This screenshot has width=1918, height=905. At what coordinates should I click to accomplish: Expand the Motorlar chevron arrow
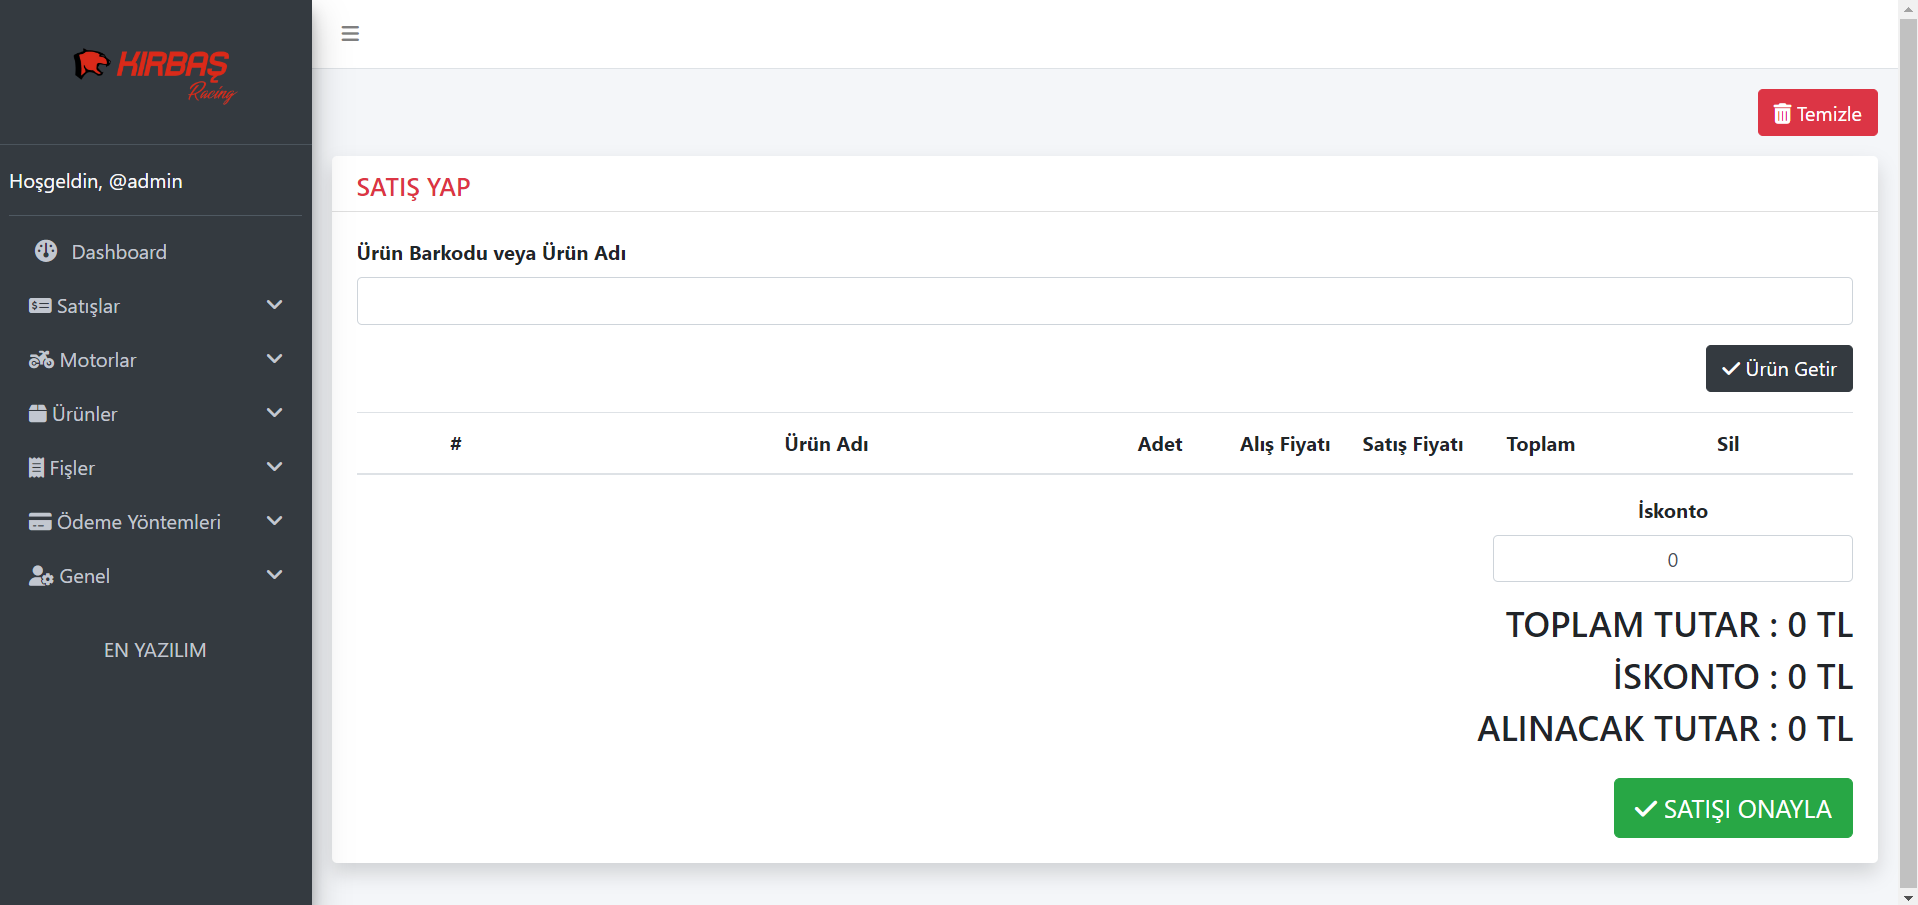(275, 359)
